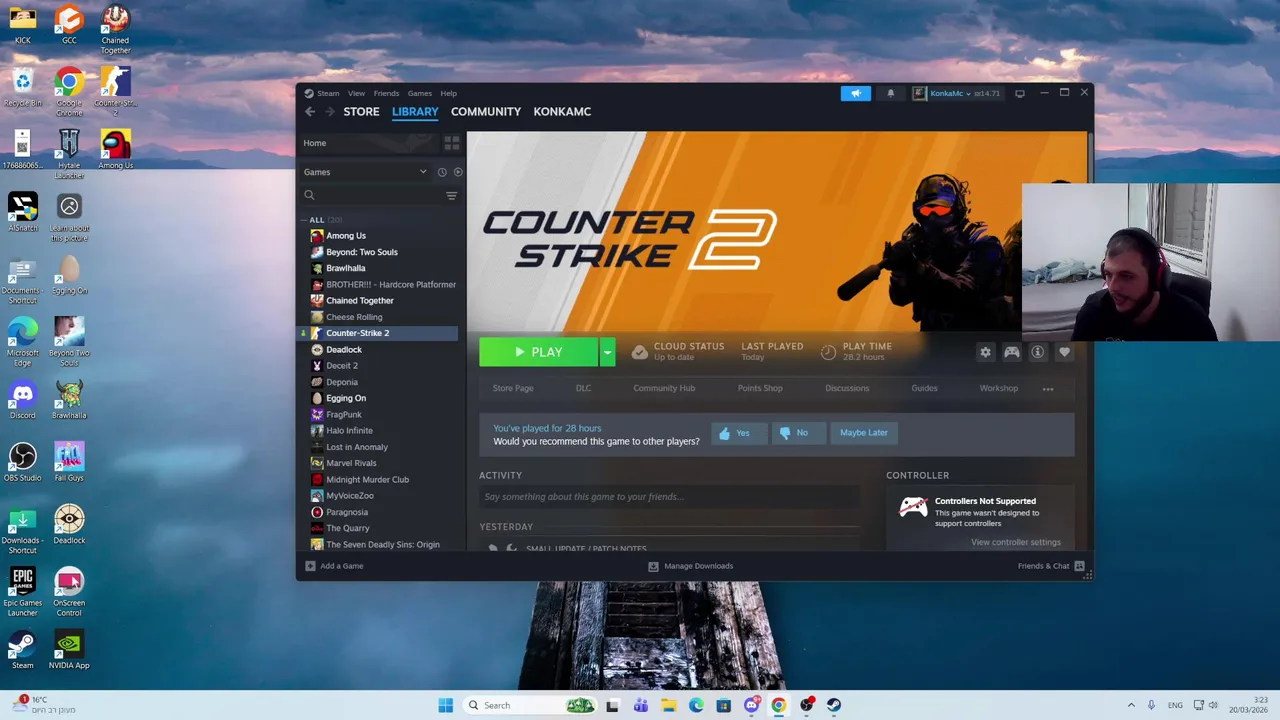Open Manage Downloads
The height and width of the screenshot is (720, 1280).
point(690,566)
